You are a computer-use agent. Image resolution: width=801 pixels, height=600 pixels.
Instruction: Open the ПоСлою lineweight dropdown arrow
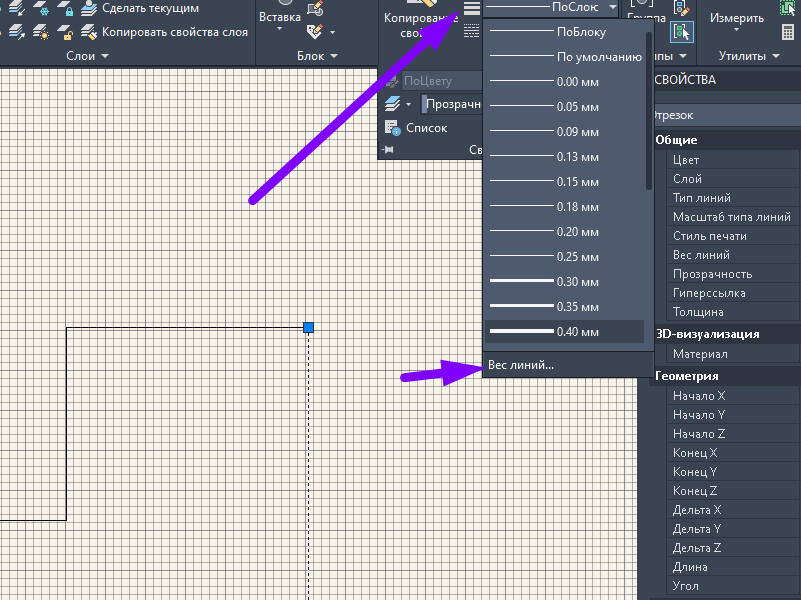click(x=612, y=7)
